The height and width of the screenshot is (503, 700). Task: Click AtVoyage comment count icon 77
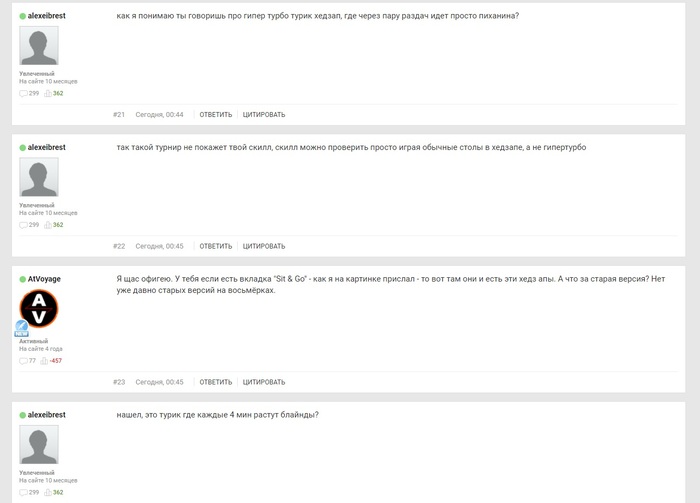point(23,361)
